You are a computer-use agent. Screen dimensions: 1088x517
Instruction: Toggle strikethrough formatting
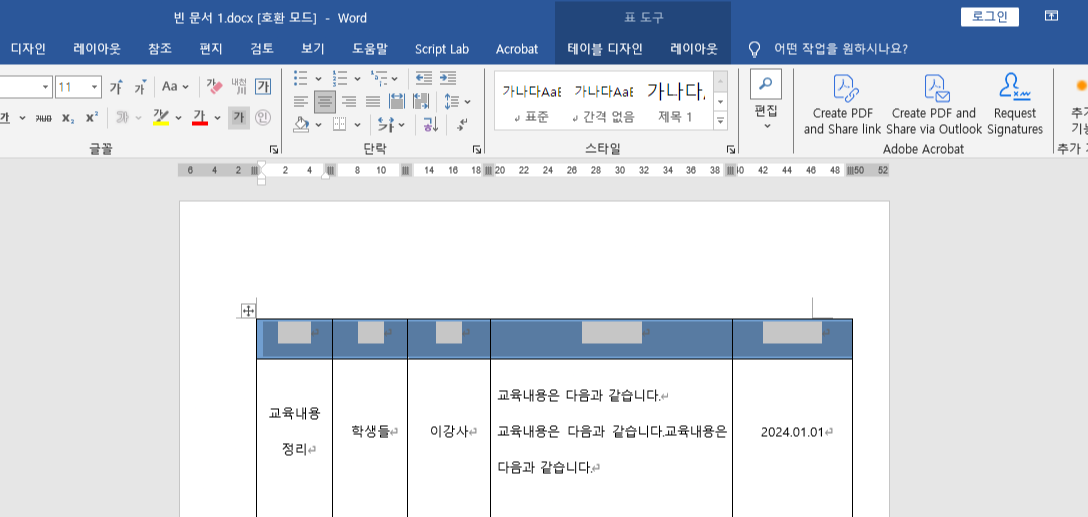click(x=44, y=118)
